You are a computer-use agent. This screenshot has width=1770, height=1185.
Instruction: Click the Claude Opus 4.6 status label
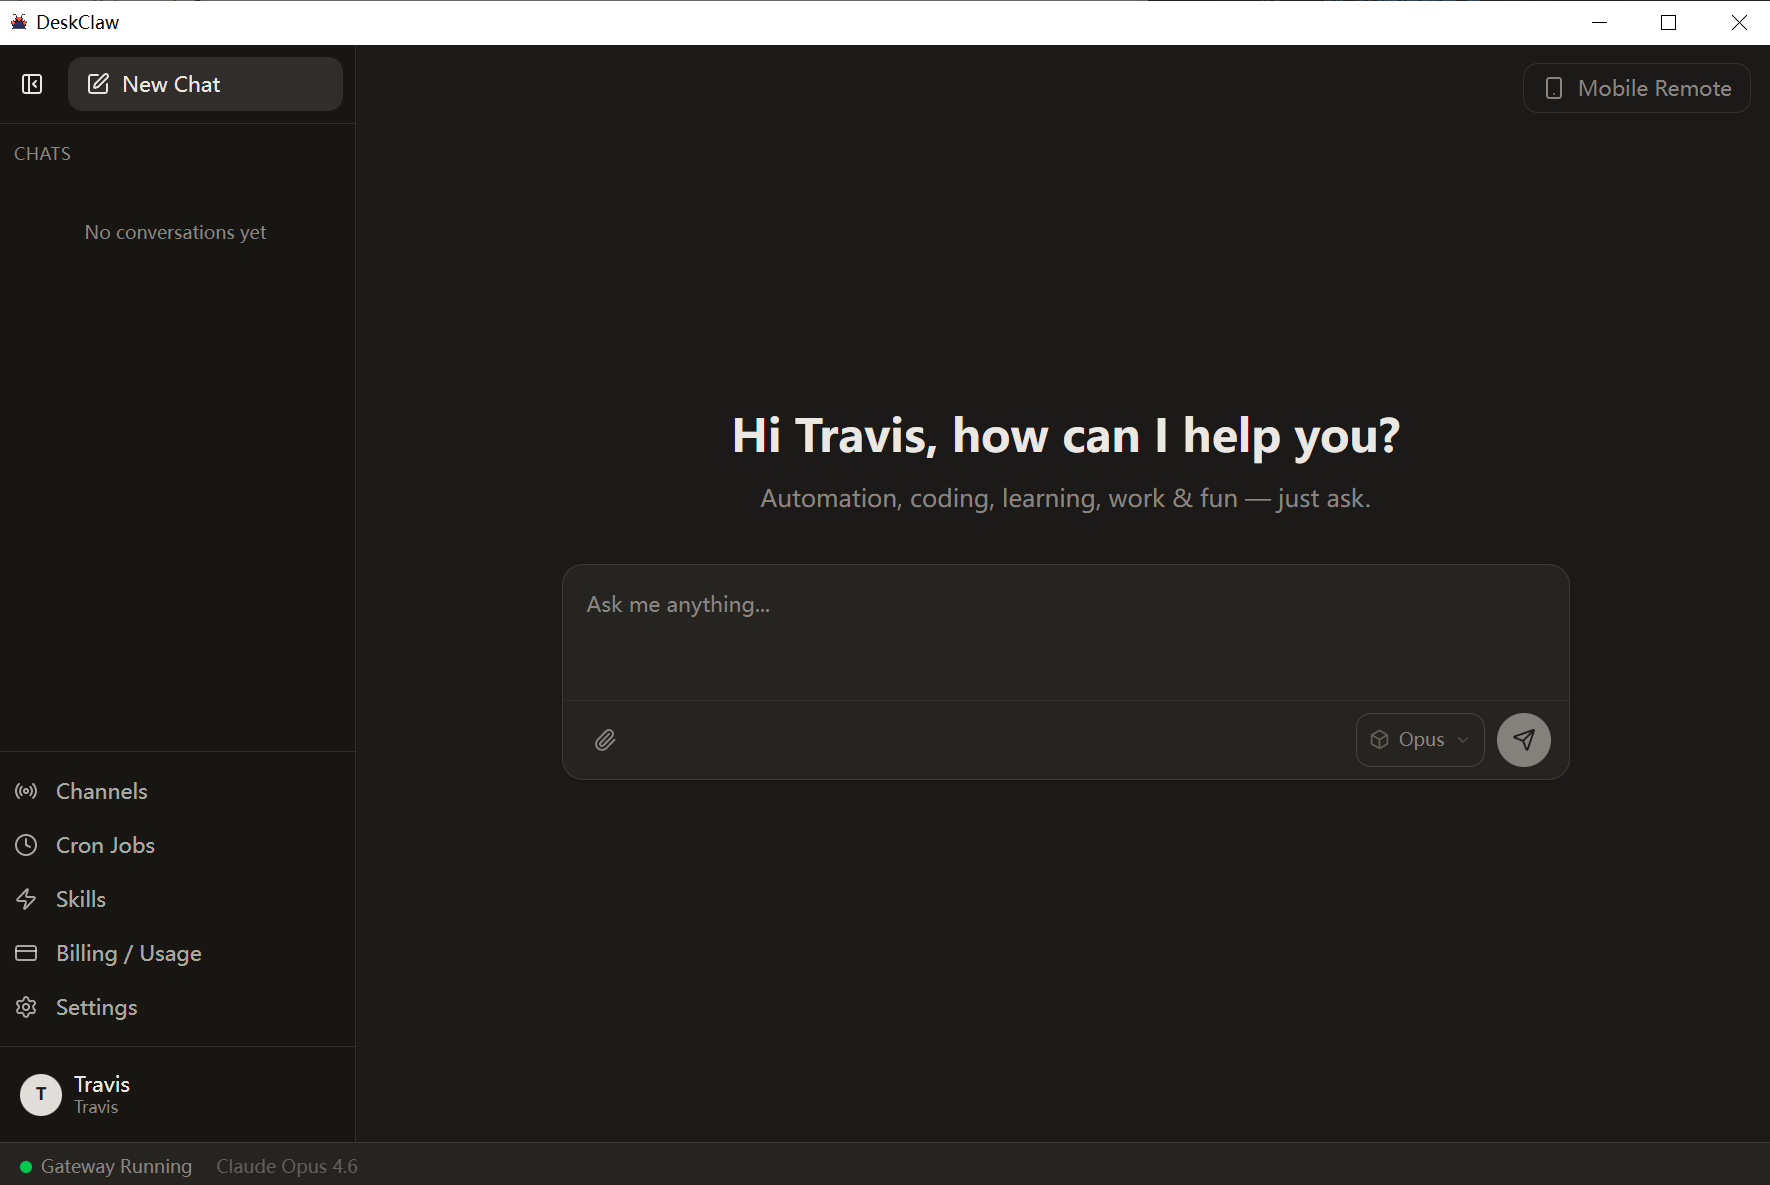click(287, 1166)
